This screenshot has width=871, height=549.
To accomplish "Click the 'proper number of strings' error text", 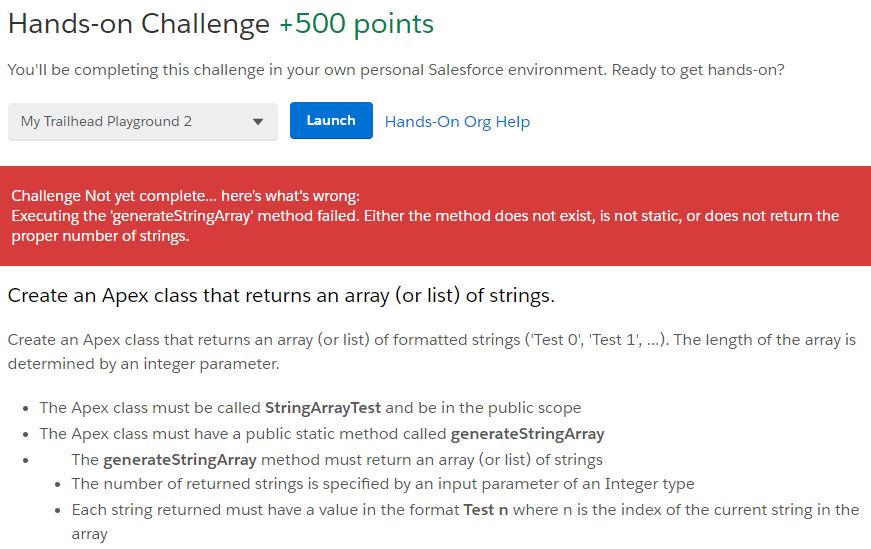I will tap(100, 236).
